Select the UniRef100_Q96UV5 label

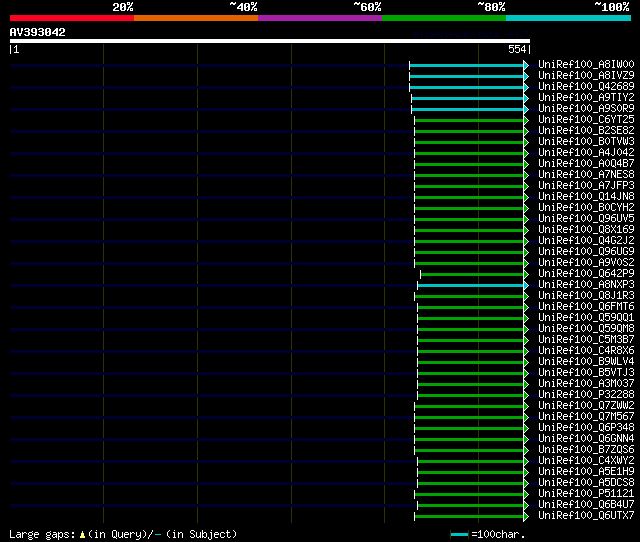pyautogui.click(x=586, y=219)
